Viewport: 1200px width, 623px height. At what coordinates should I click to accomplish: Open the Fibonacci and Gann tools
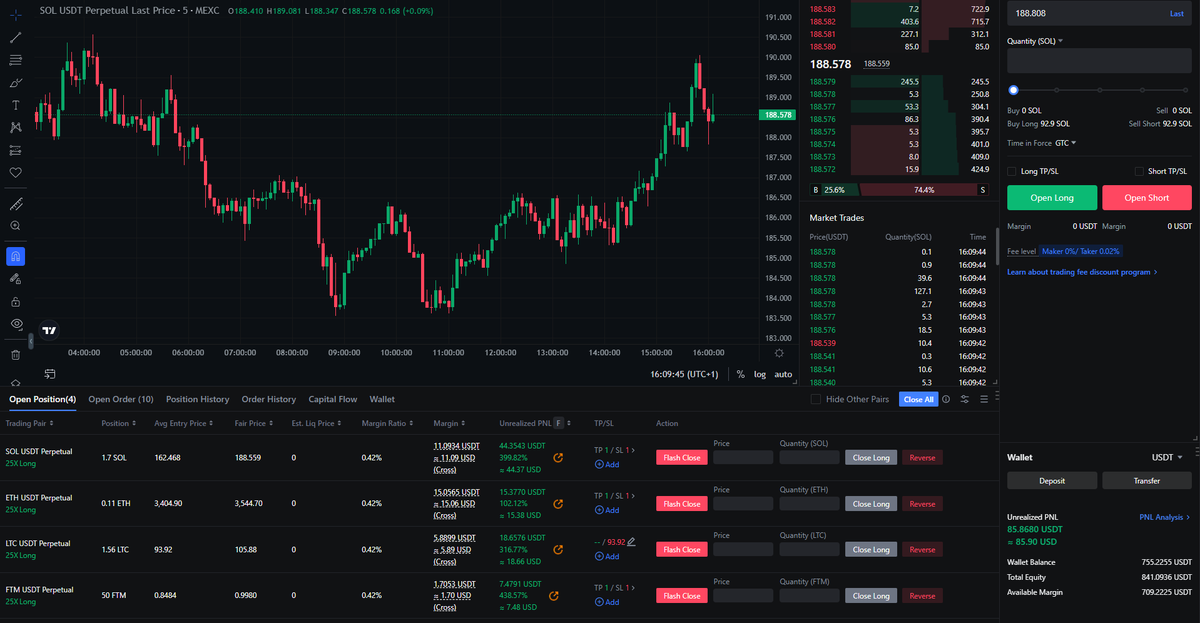(x=15, y=60)
